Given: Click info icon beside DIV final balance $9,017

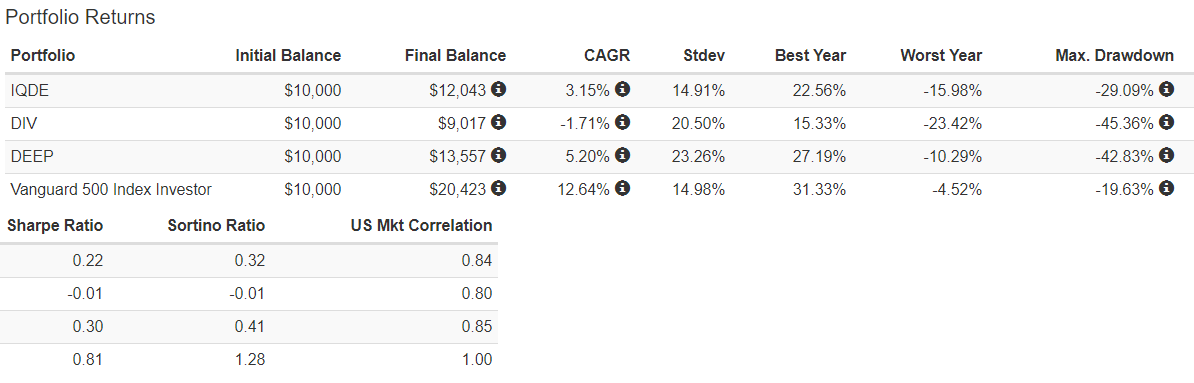Looking at the screenshot, I should 499,123.
